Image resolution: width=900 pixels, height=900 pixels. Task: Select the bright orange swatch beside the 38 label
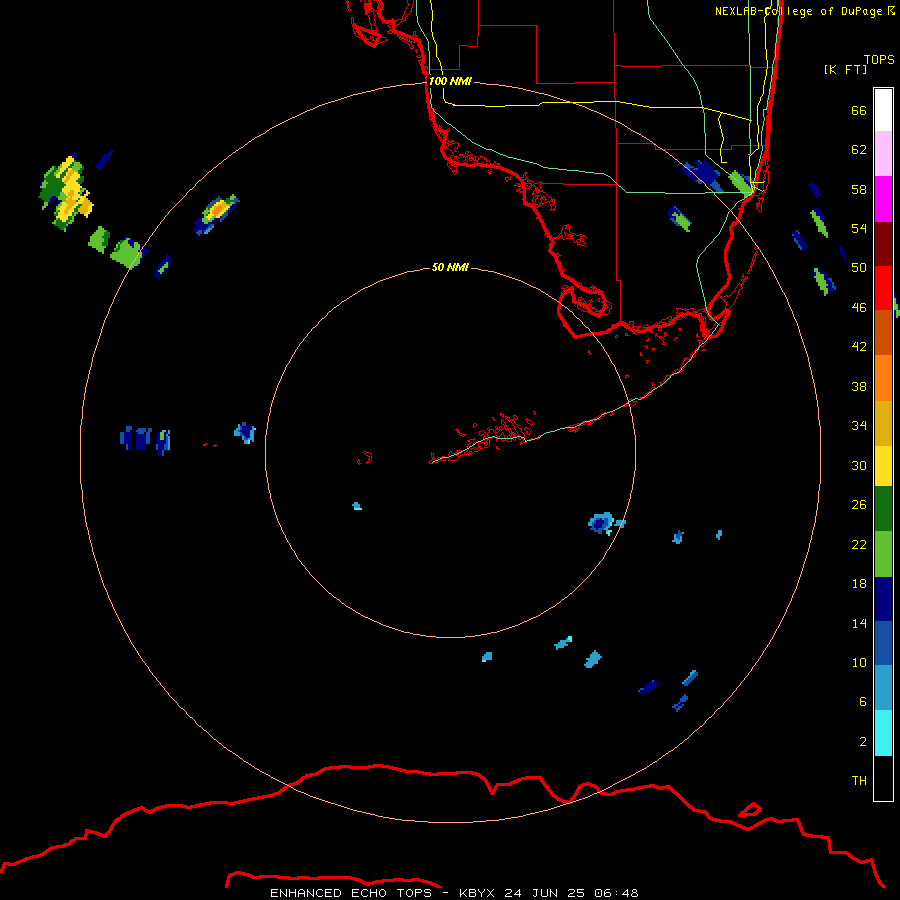(883, 378)
